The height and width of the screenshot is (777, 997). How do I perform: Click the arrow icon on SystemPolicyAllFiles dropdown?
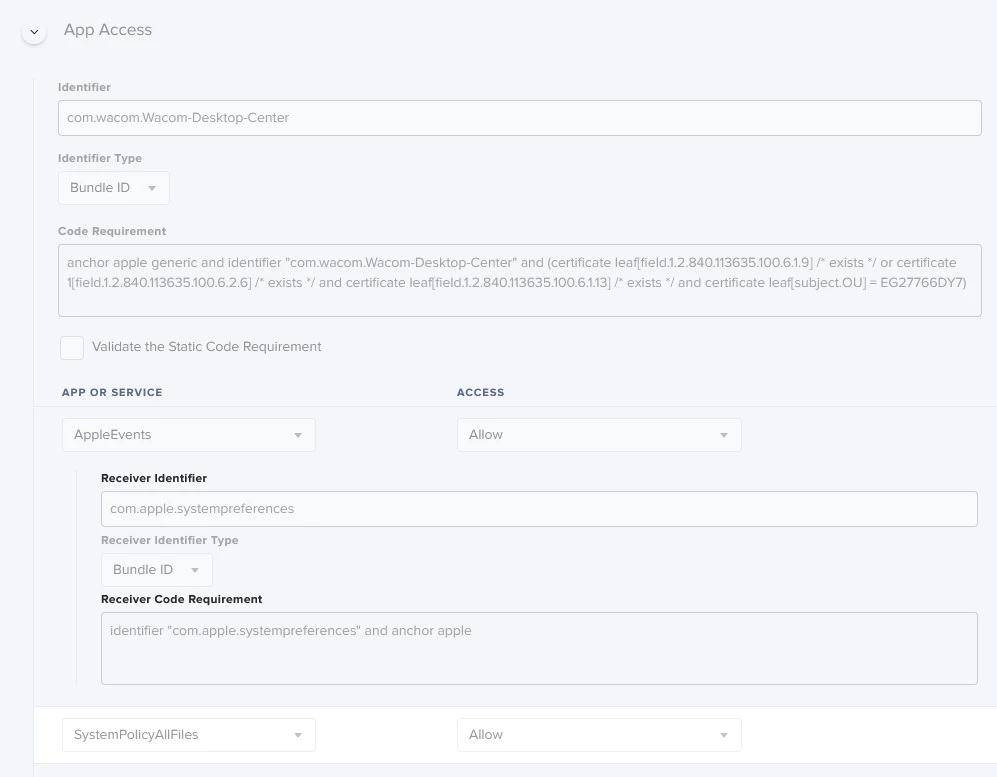[x=298, y=736]
